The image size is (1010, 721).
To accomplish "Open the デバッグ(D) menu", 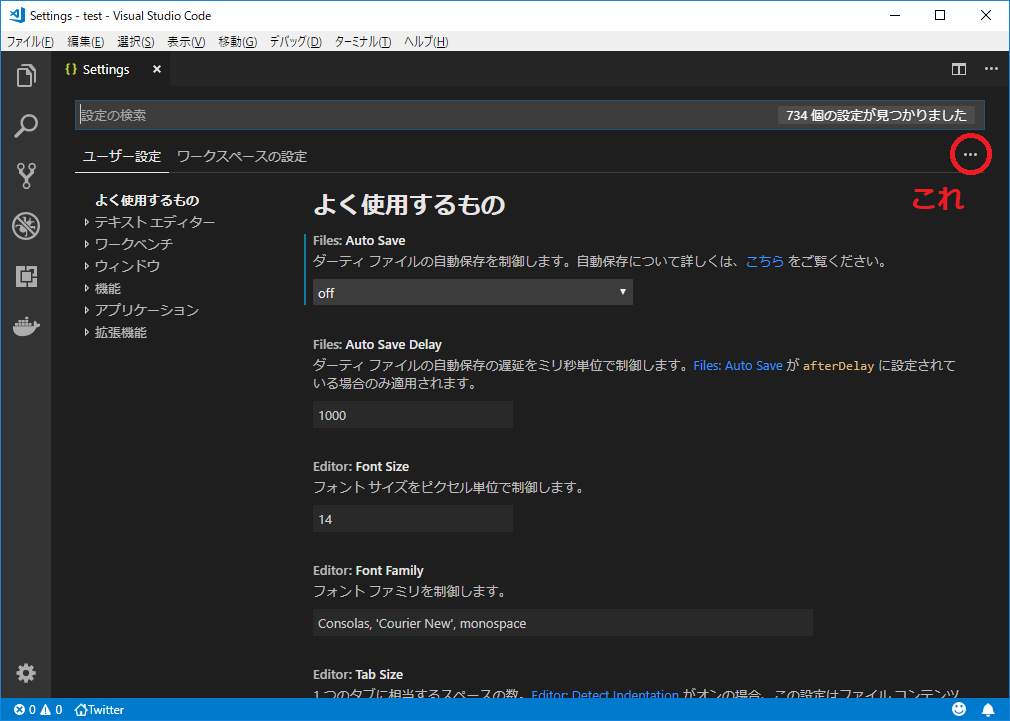I will (x=295, y=42).
